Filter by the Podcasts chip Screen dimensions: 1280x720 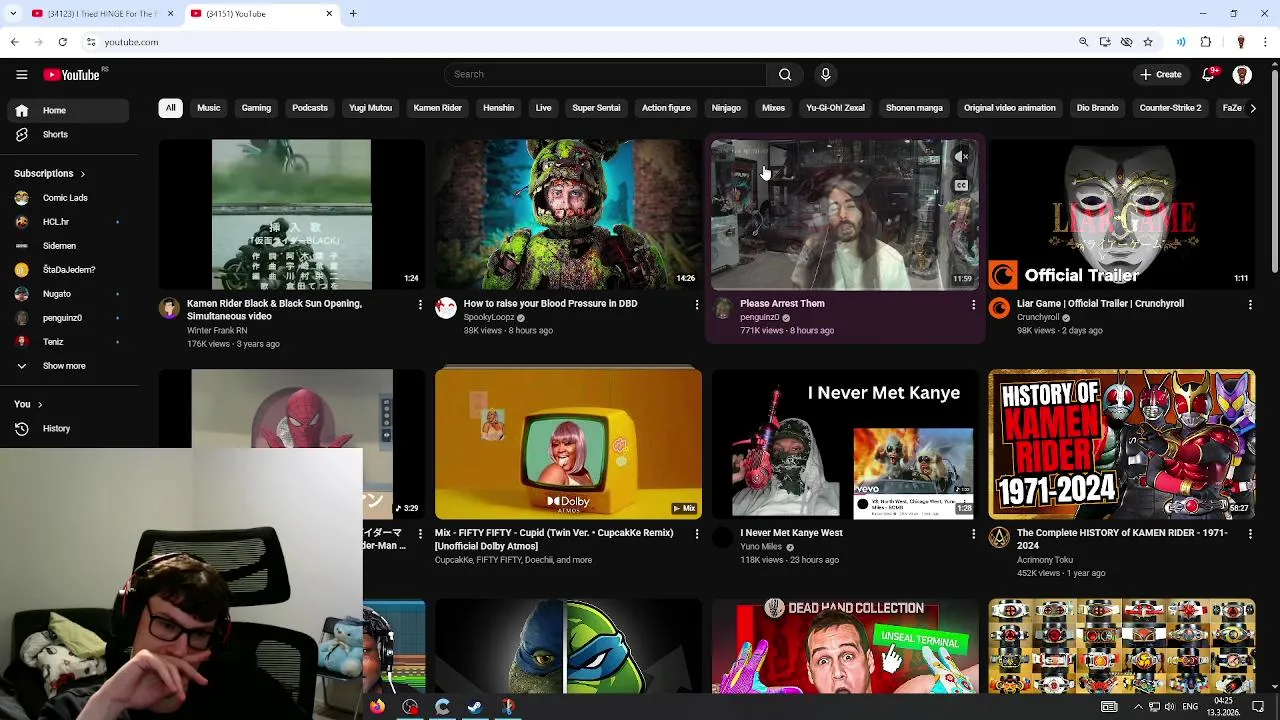(310, 108)
